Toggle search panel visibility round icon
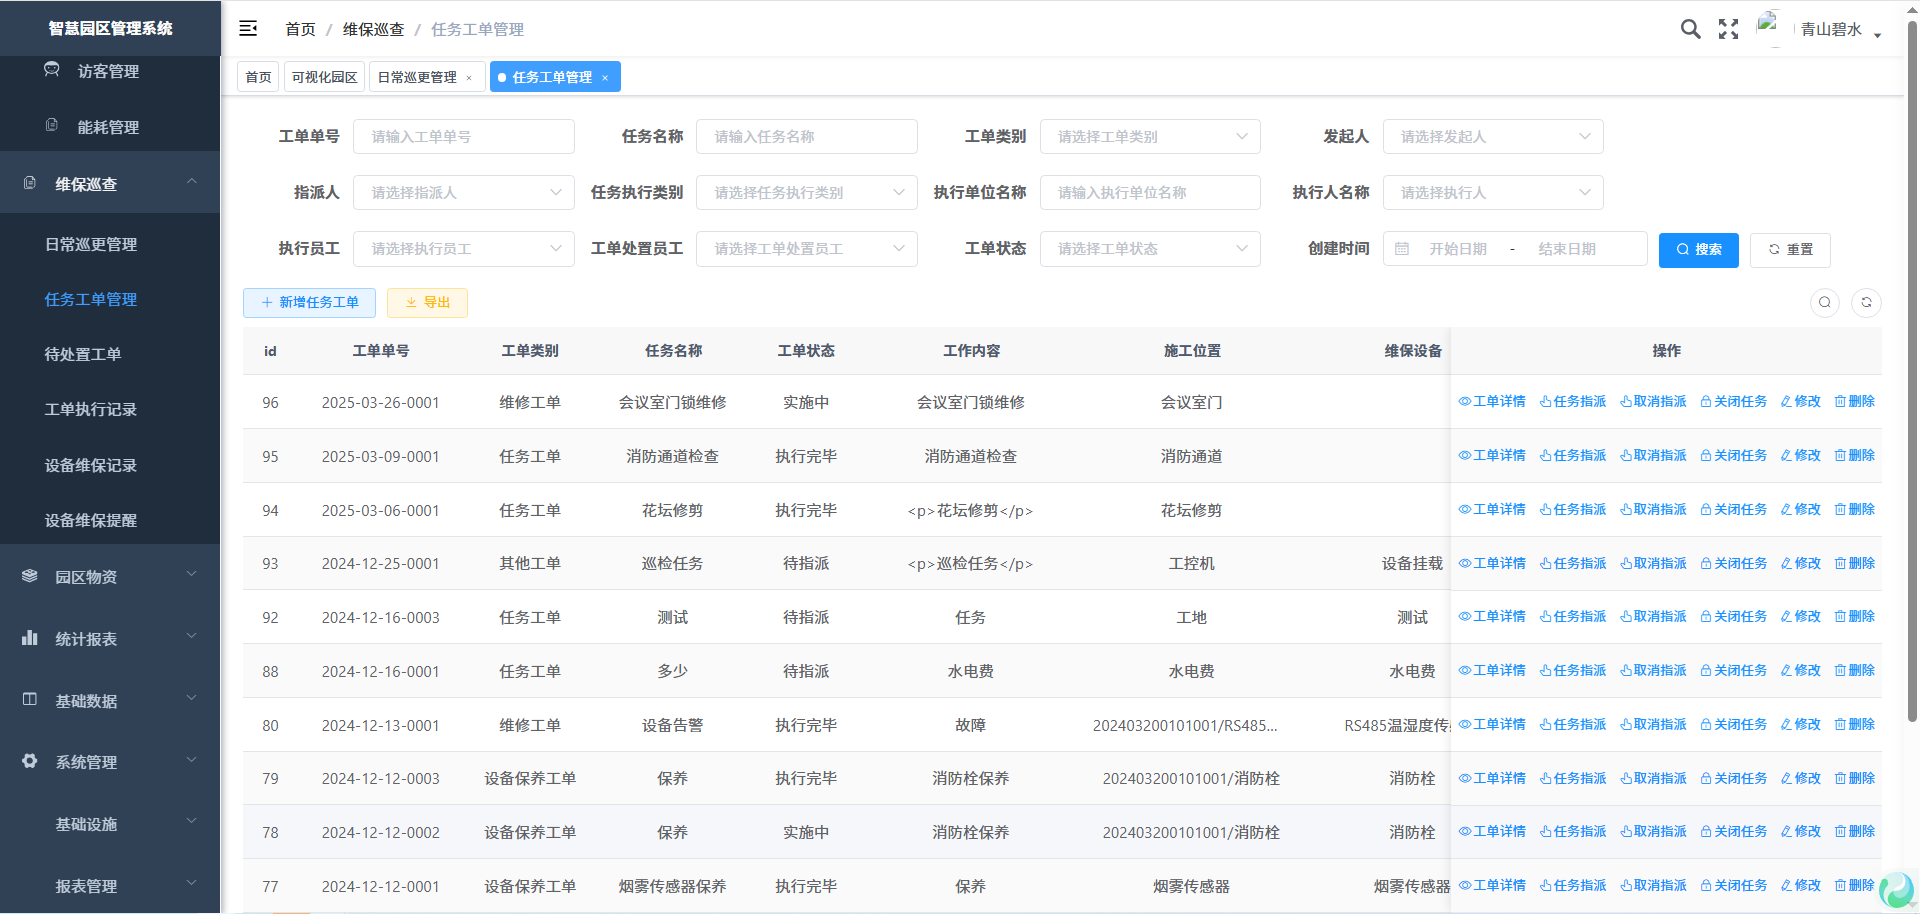The width and height of the screenshot is (1920, 914). [1825, 303]
